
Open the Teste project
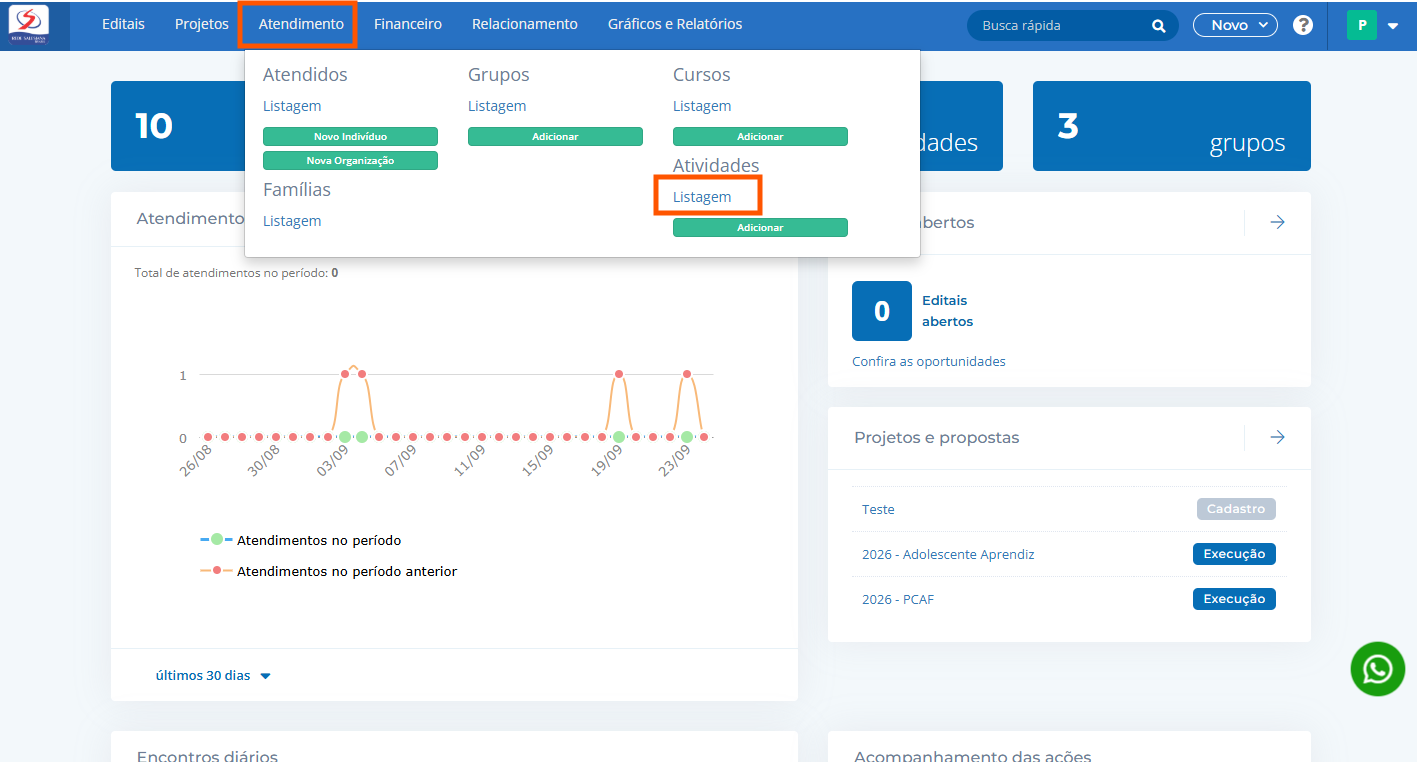878,509
